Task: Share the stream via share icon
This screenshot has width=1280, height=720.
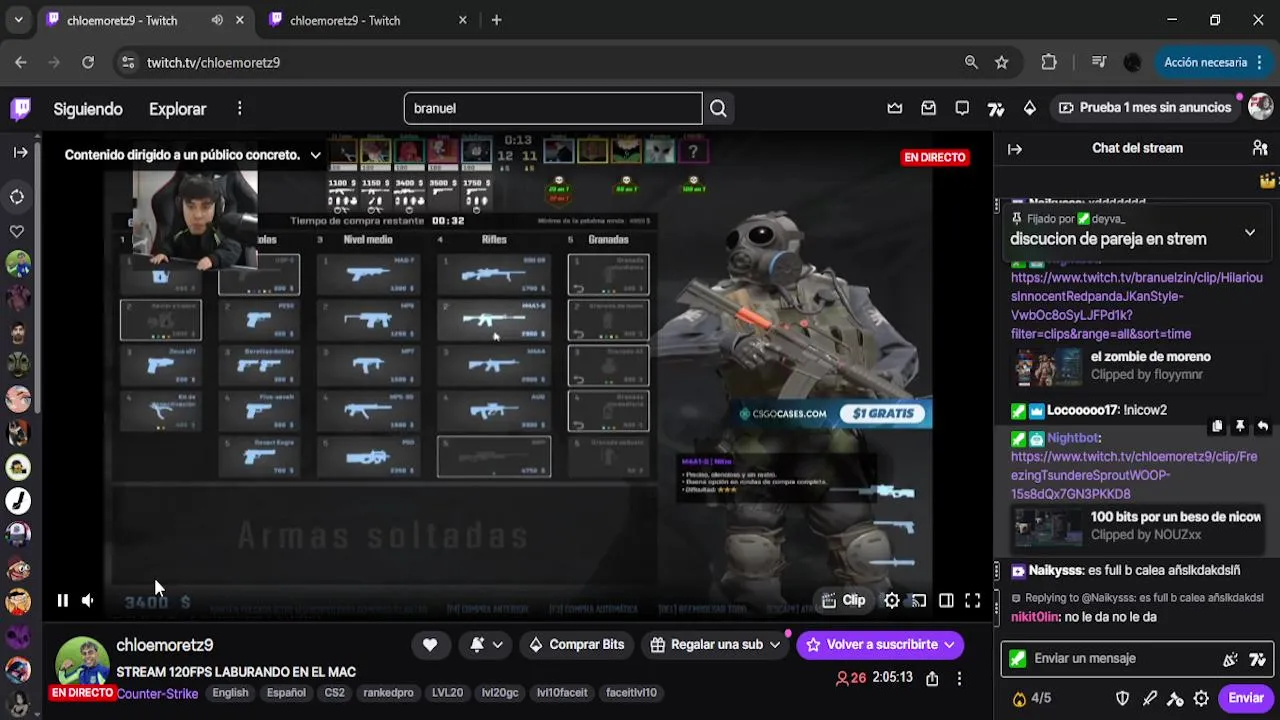Action: pyautogui.click(x=932, y=678)
